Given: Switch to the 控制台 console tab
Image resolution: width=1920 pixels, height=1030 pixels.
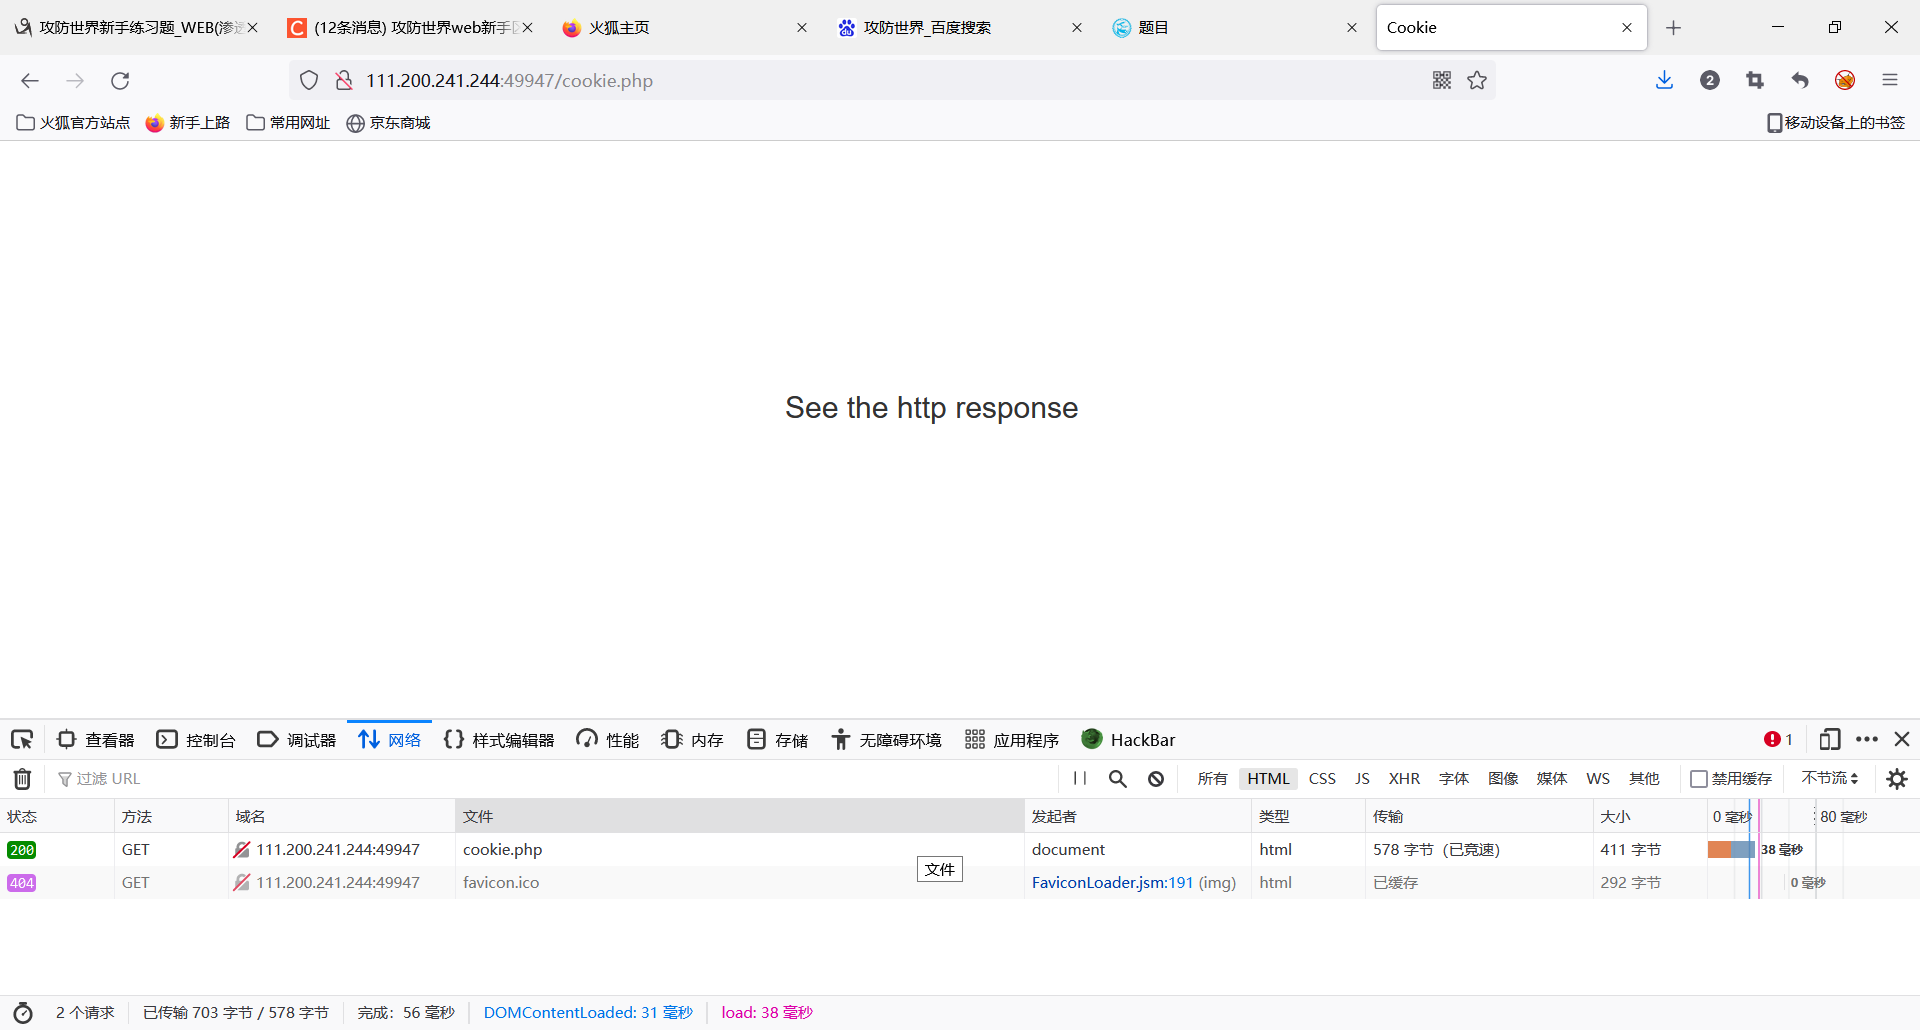Looking at the screenshot, I should (196, 739).
